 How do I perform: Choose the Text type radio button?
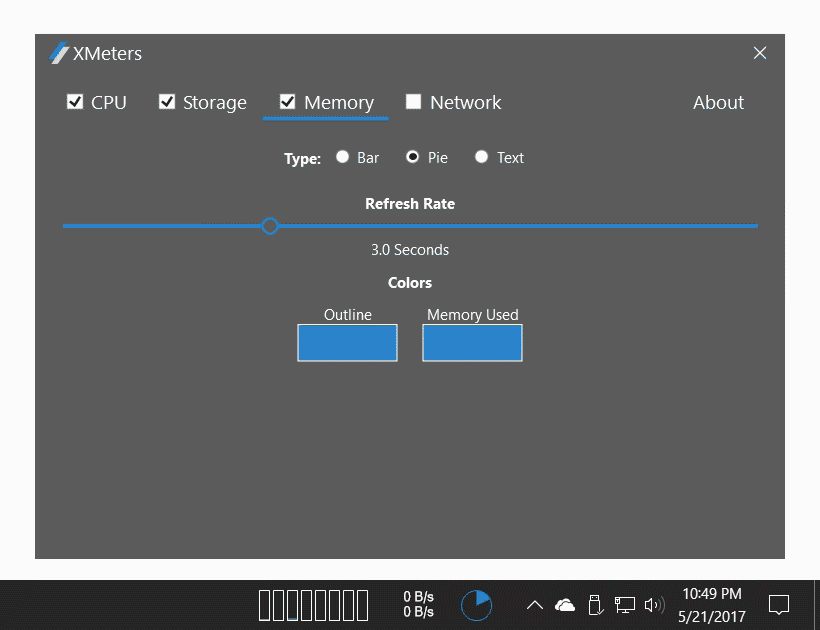[482, 157]
